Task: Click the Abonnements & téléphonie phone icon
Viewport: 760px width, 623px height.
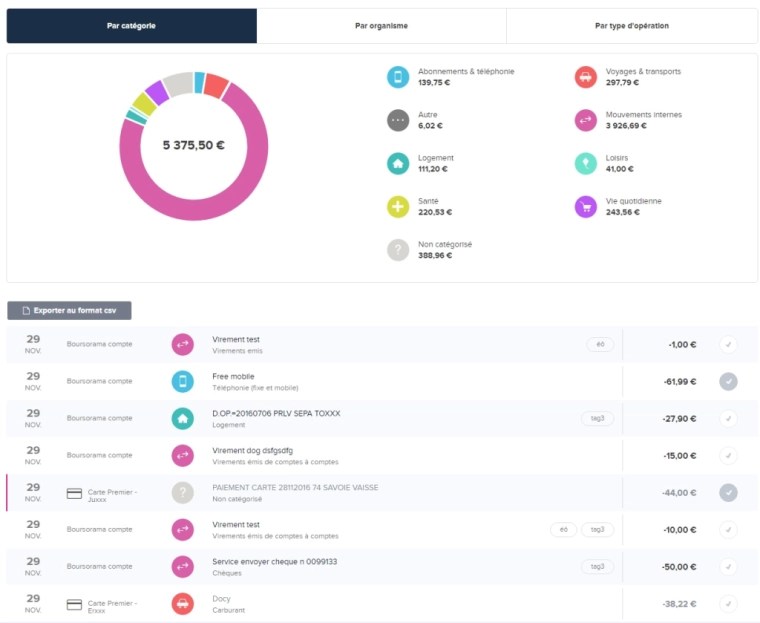Action: point(398,77)
